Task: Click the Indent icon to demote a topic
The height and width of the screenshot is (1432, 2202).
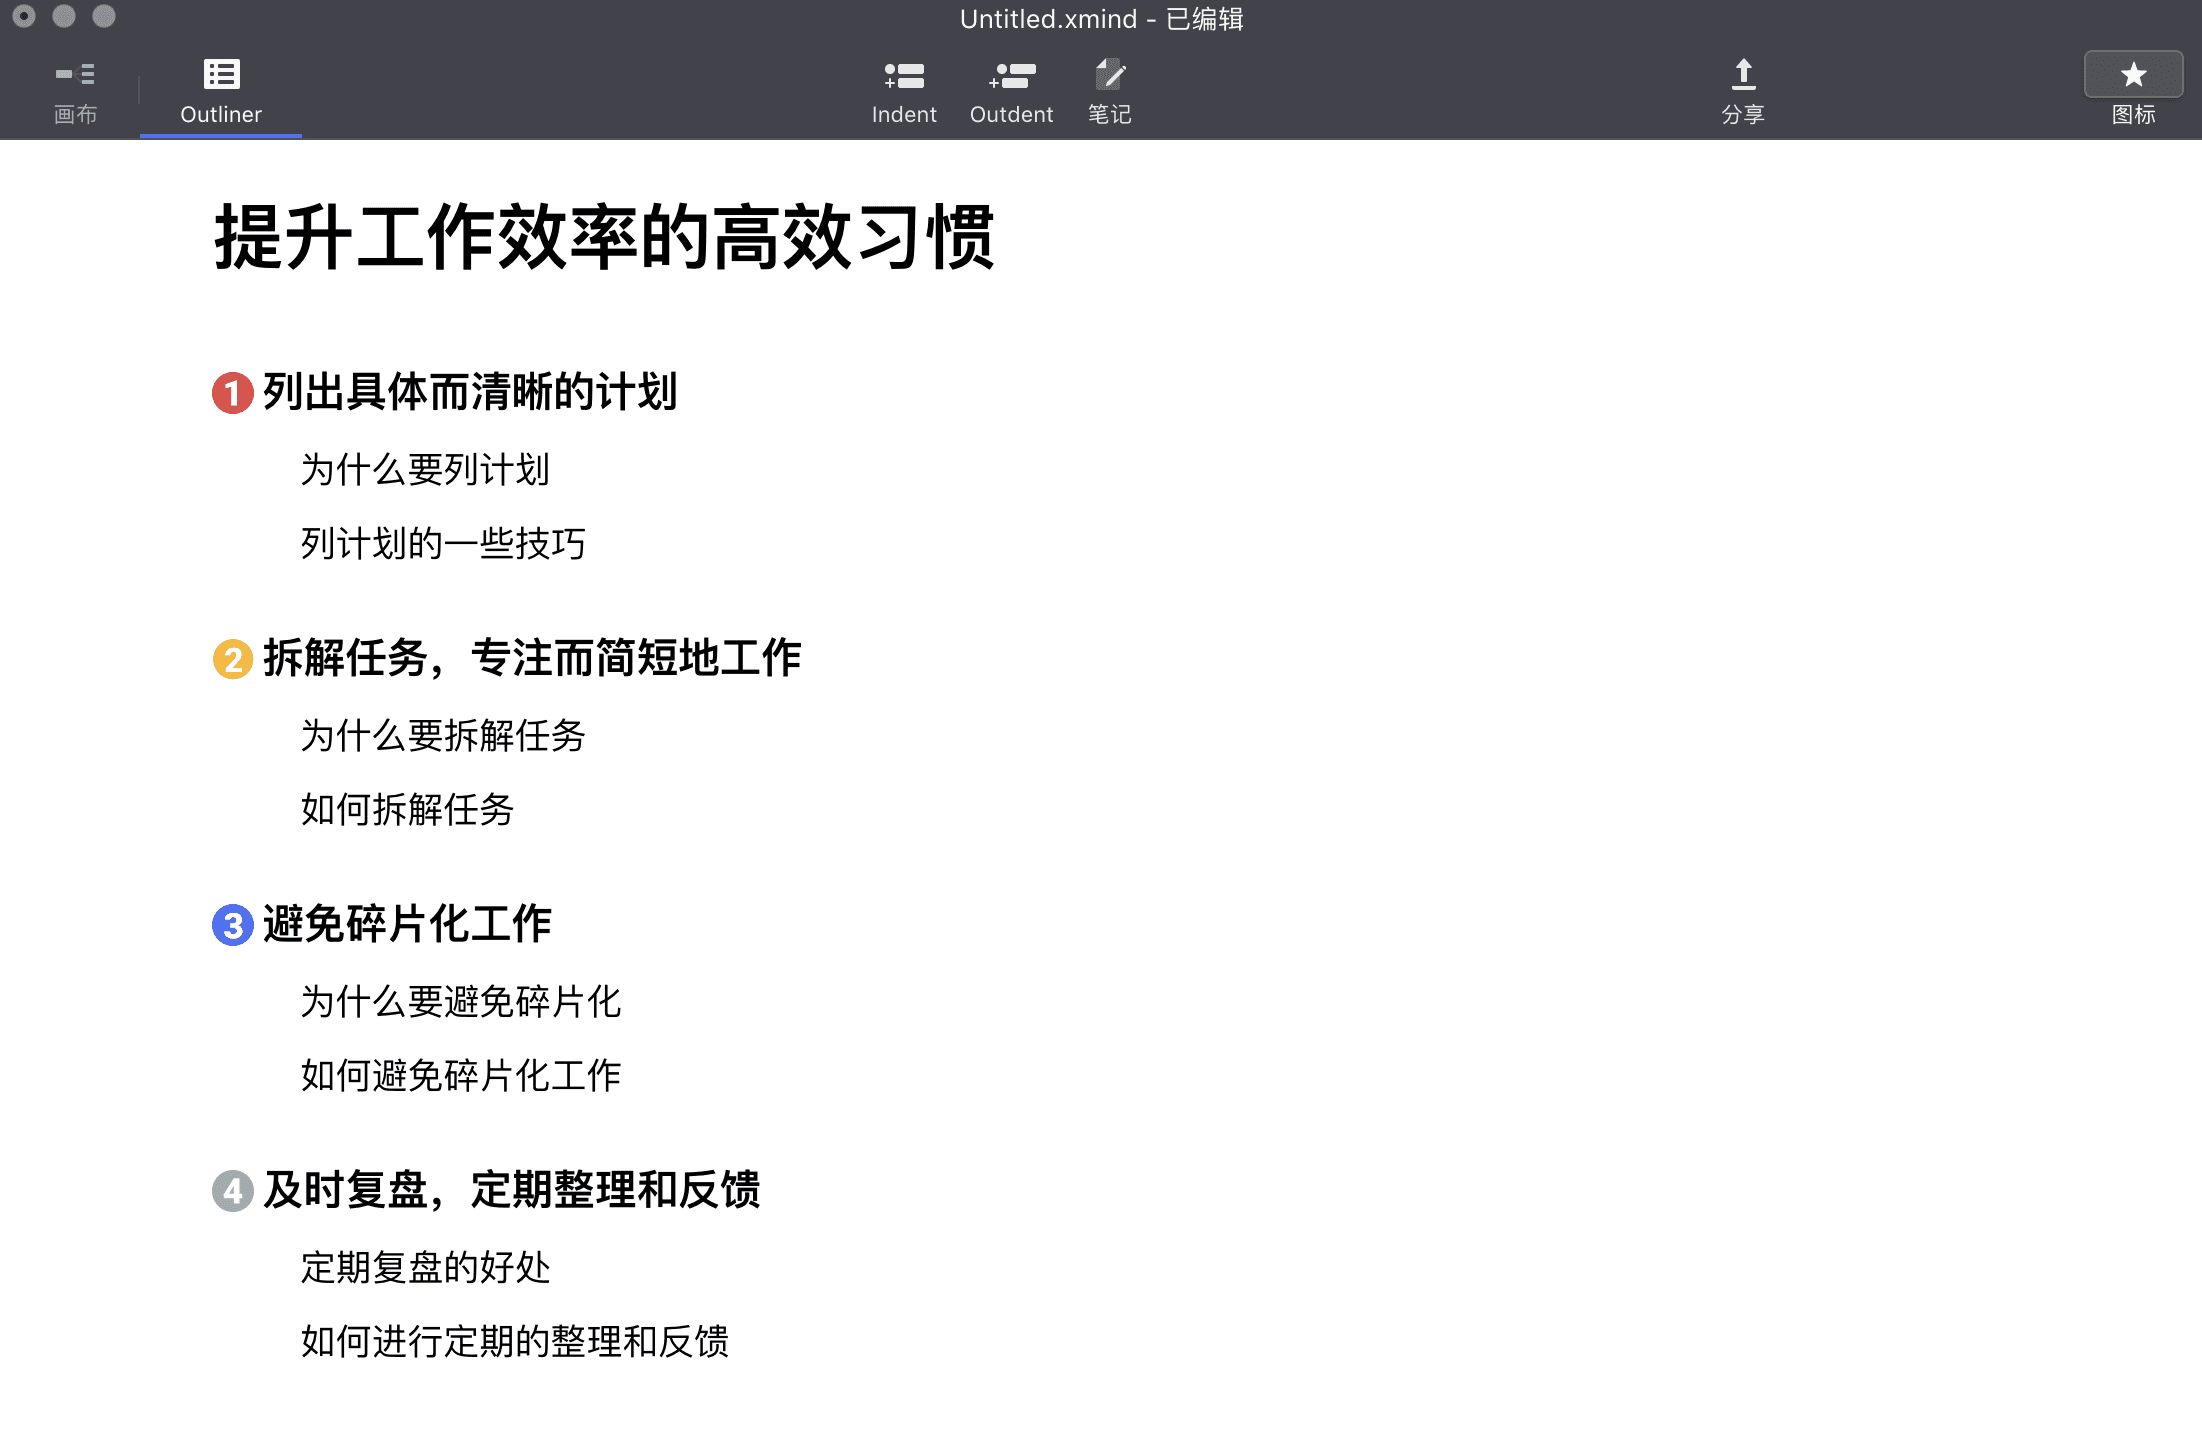Action: click(x=903, y=90)
